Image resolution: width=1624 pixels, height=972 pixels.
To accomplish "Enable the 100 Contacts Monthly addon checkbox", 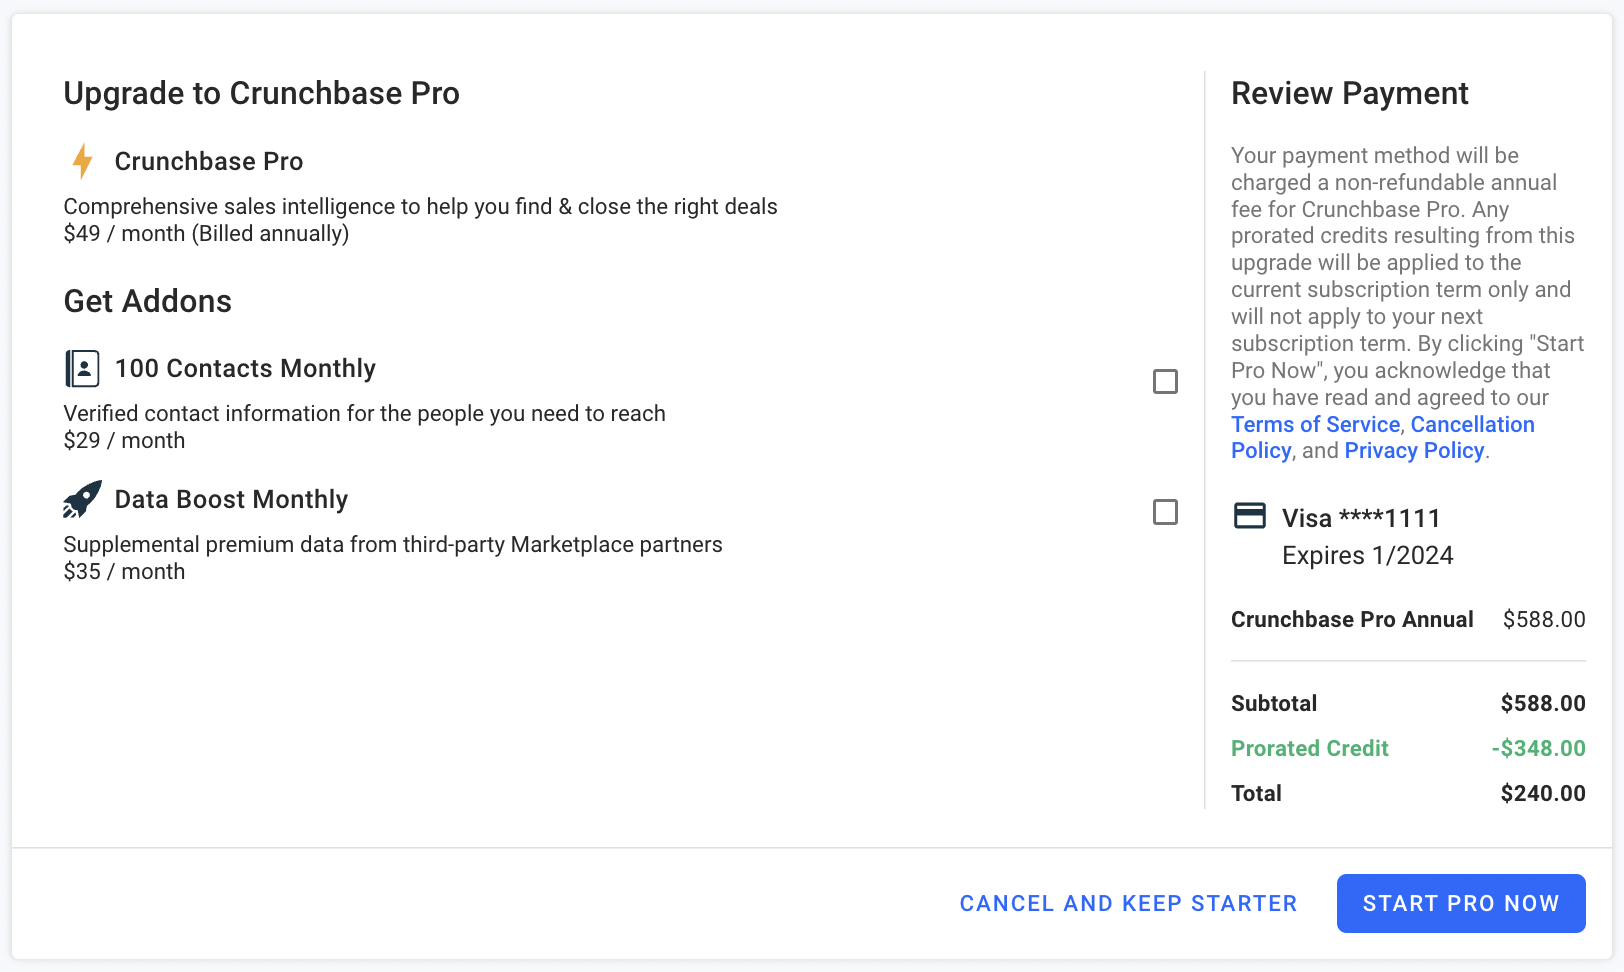I will click(1165, 381).
